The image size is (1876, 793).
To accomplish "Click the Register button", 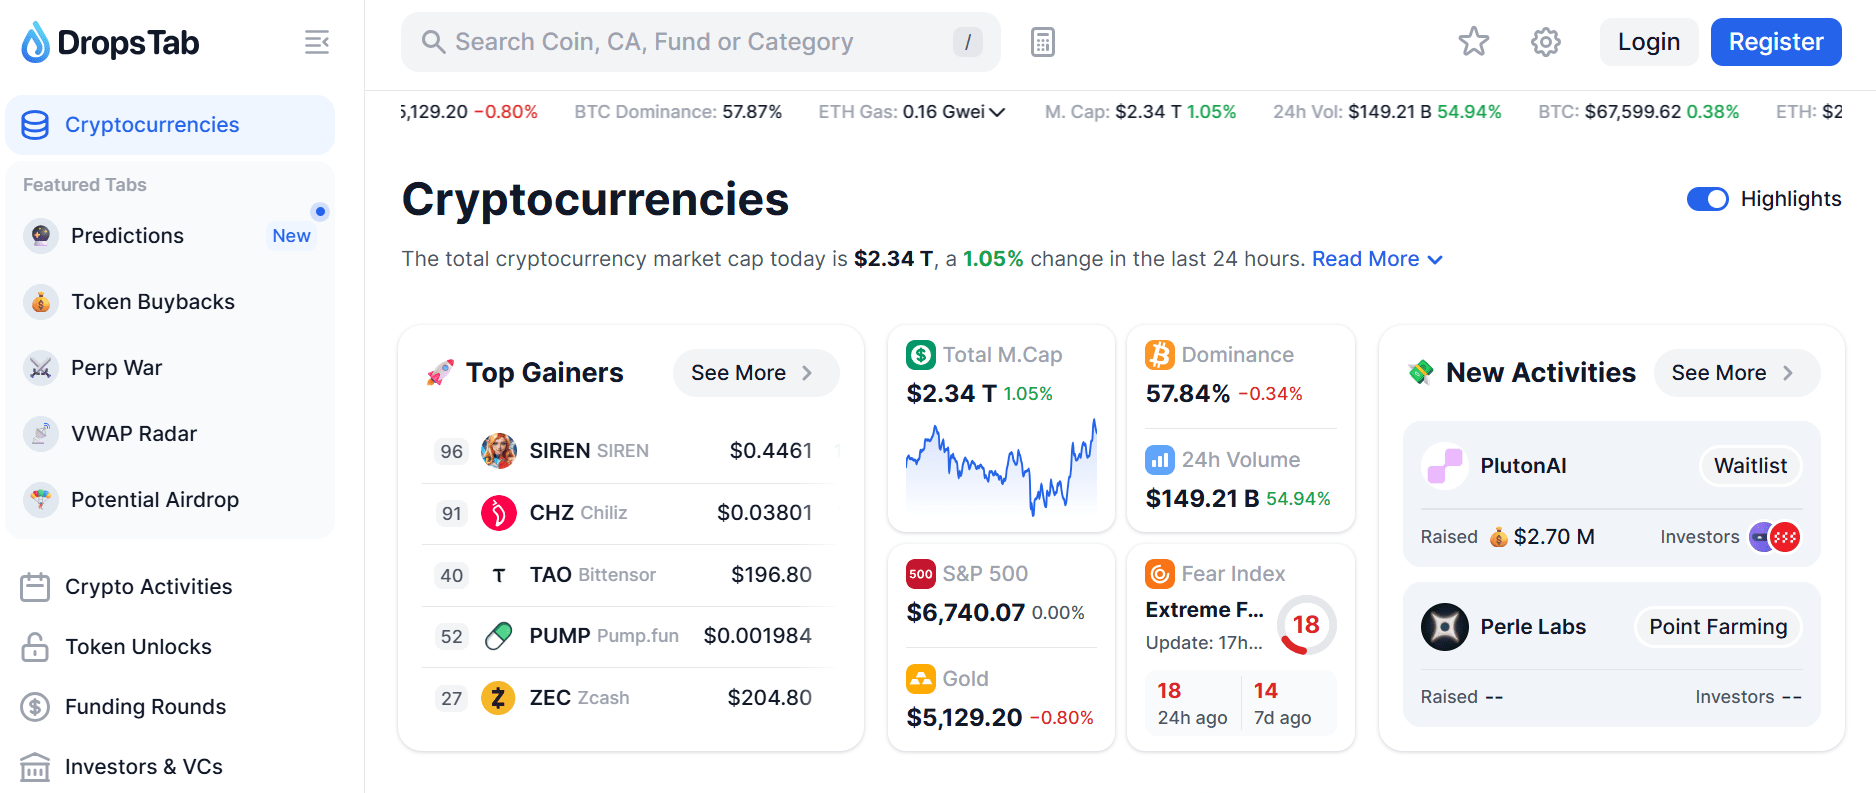I will (1775, 42).
